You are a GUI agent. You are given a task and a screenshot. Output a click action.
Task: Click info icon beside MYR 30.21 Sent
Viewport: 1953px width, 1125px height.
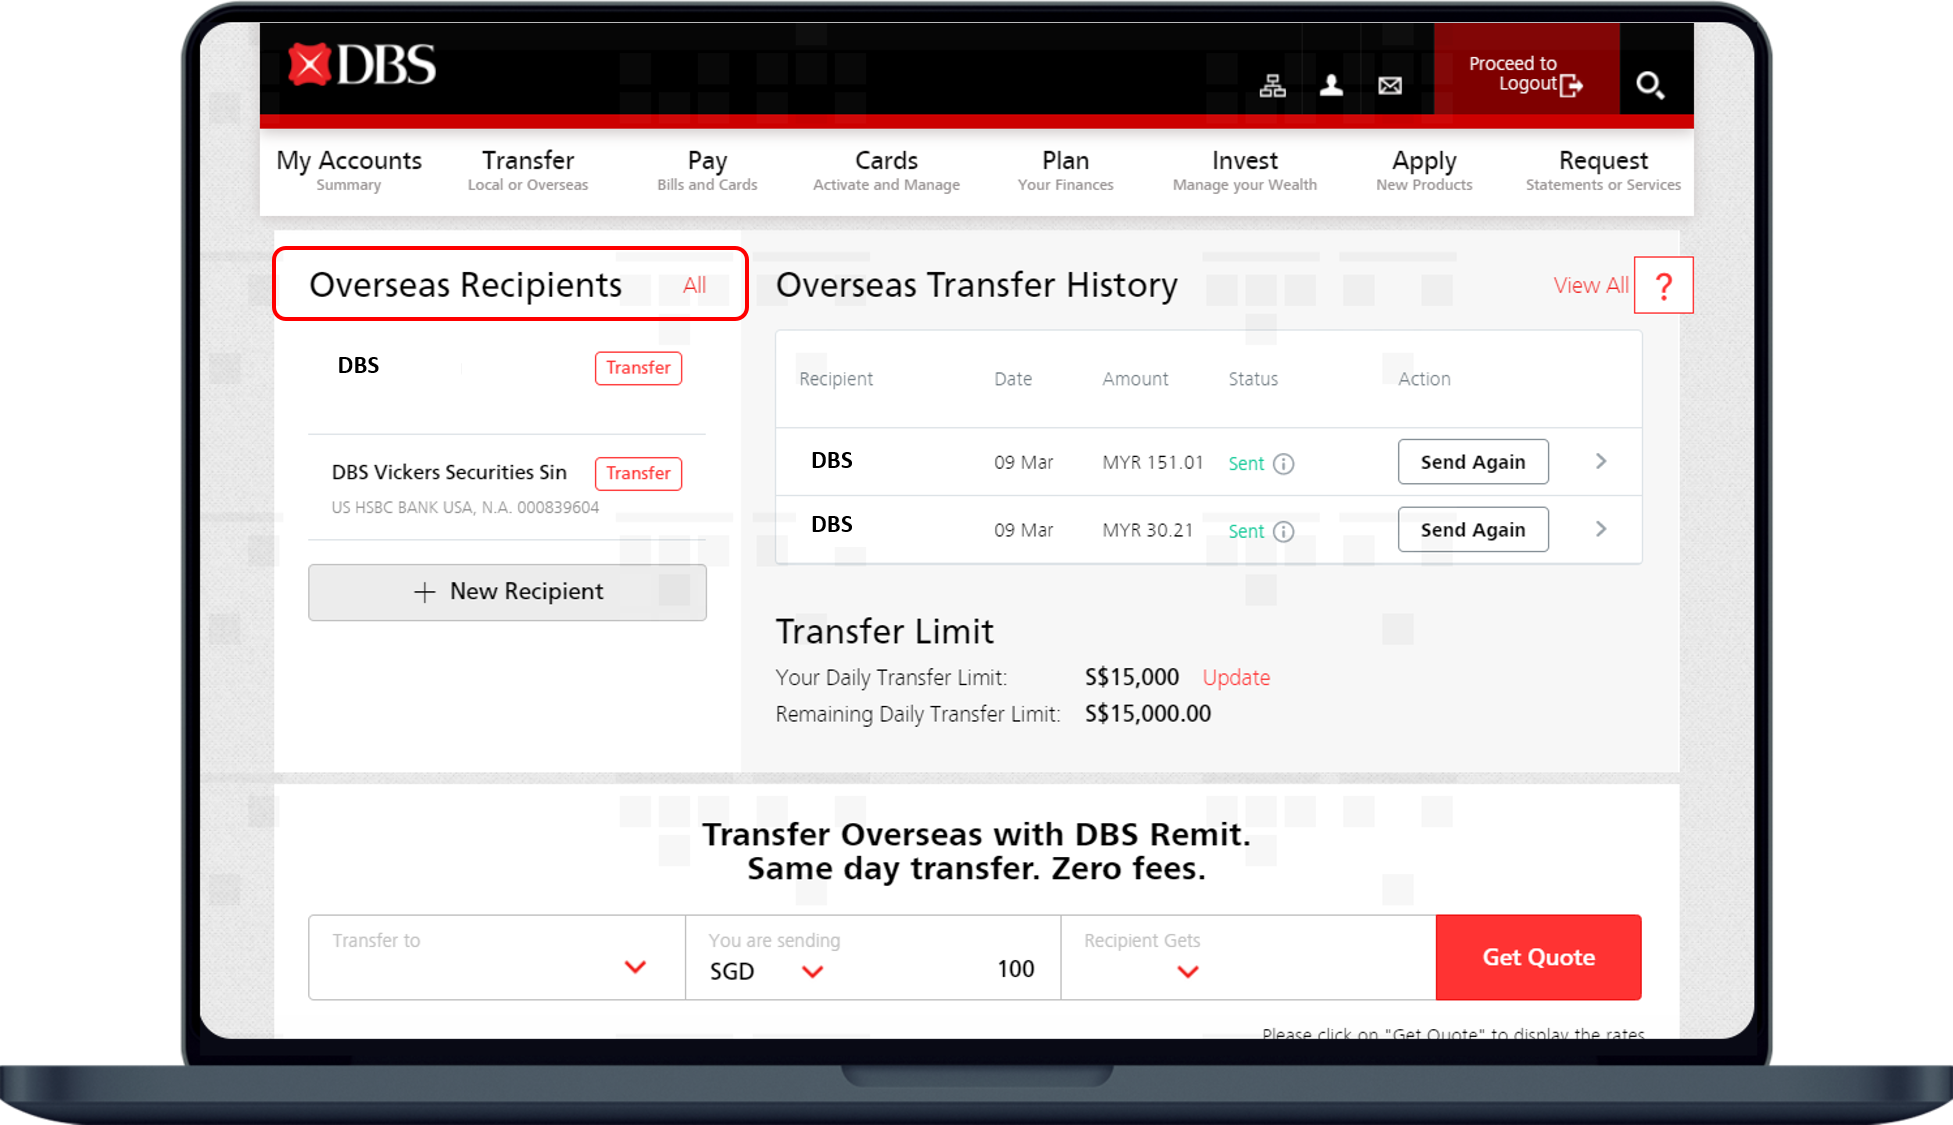(x=1284, y=531)
